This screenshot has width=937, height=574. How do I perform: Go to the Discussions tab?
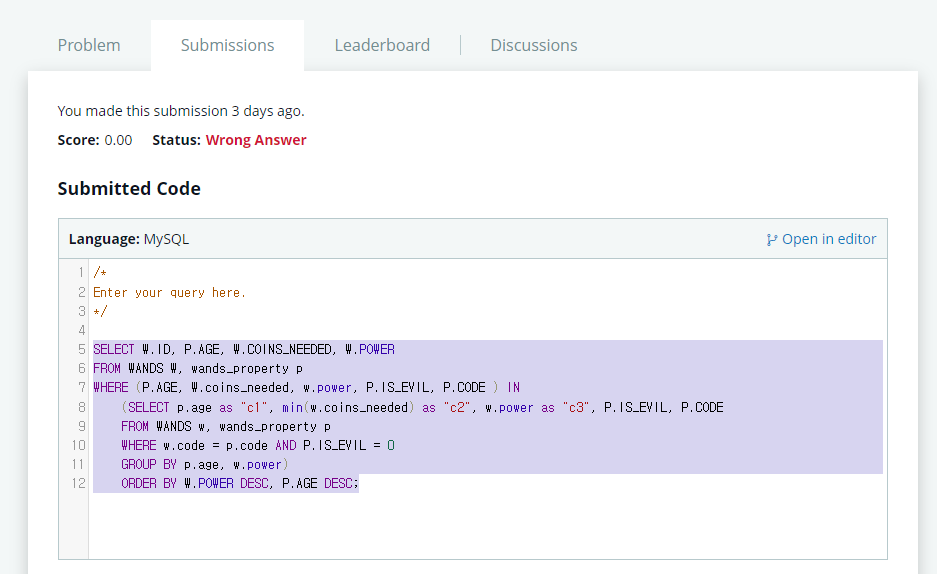534,45
